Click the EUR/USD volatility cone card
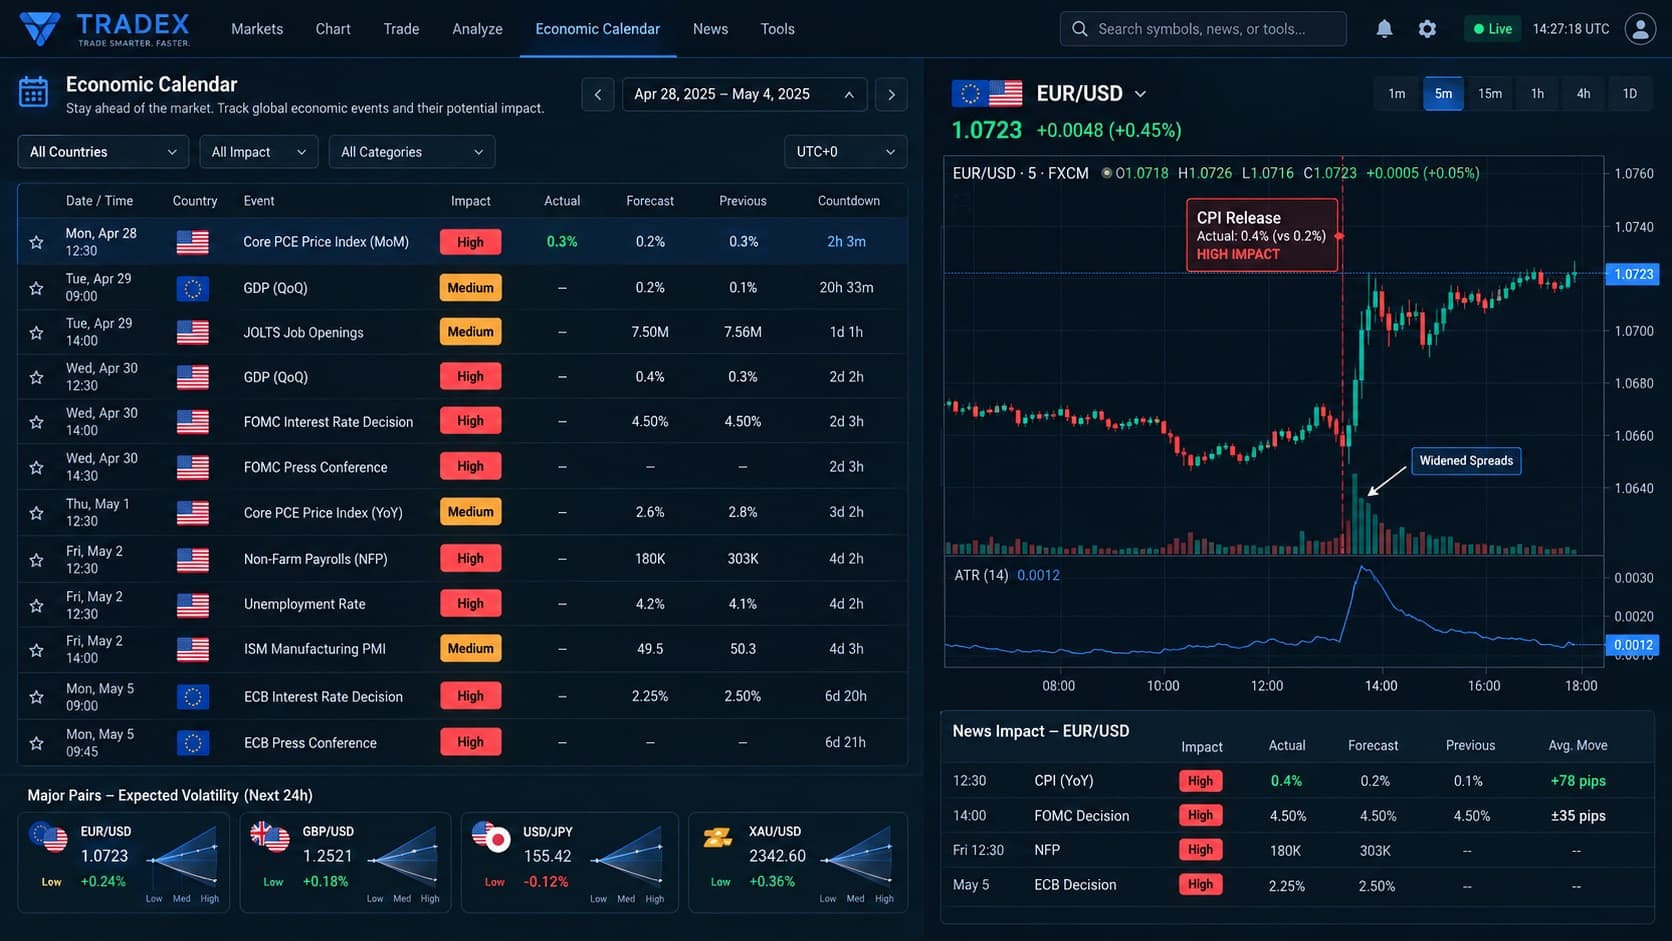1672x941 pixels. click(123, 862)
